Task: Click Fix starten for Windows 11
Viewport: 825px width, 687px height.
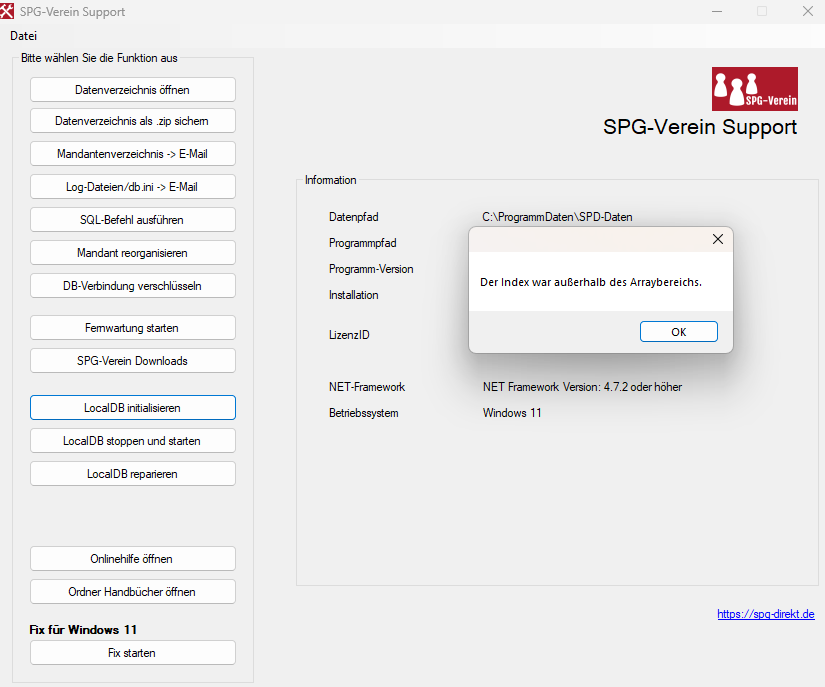Action: pos(133,653)
